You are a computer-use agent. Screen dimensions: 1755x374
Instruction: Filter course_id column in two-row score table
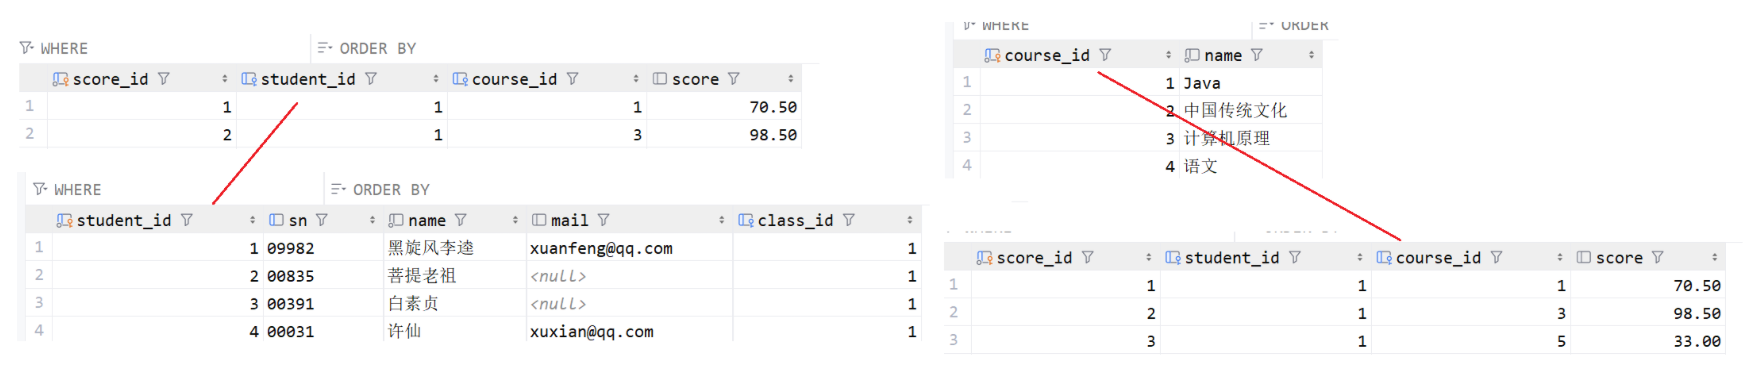click(572, 78)
